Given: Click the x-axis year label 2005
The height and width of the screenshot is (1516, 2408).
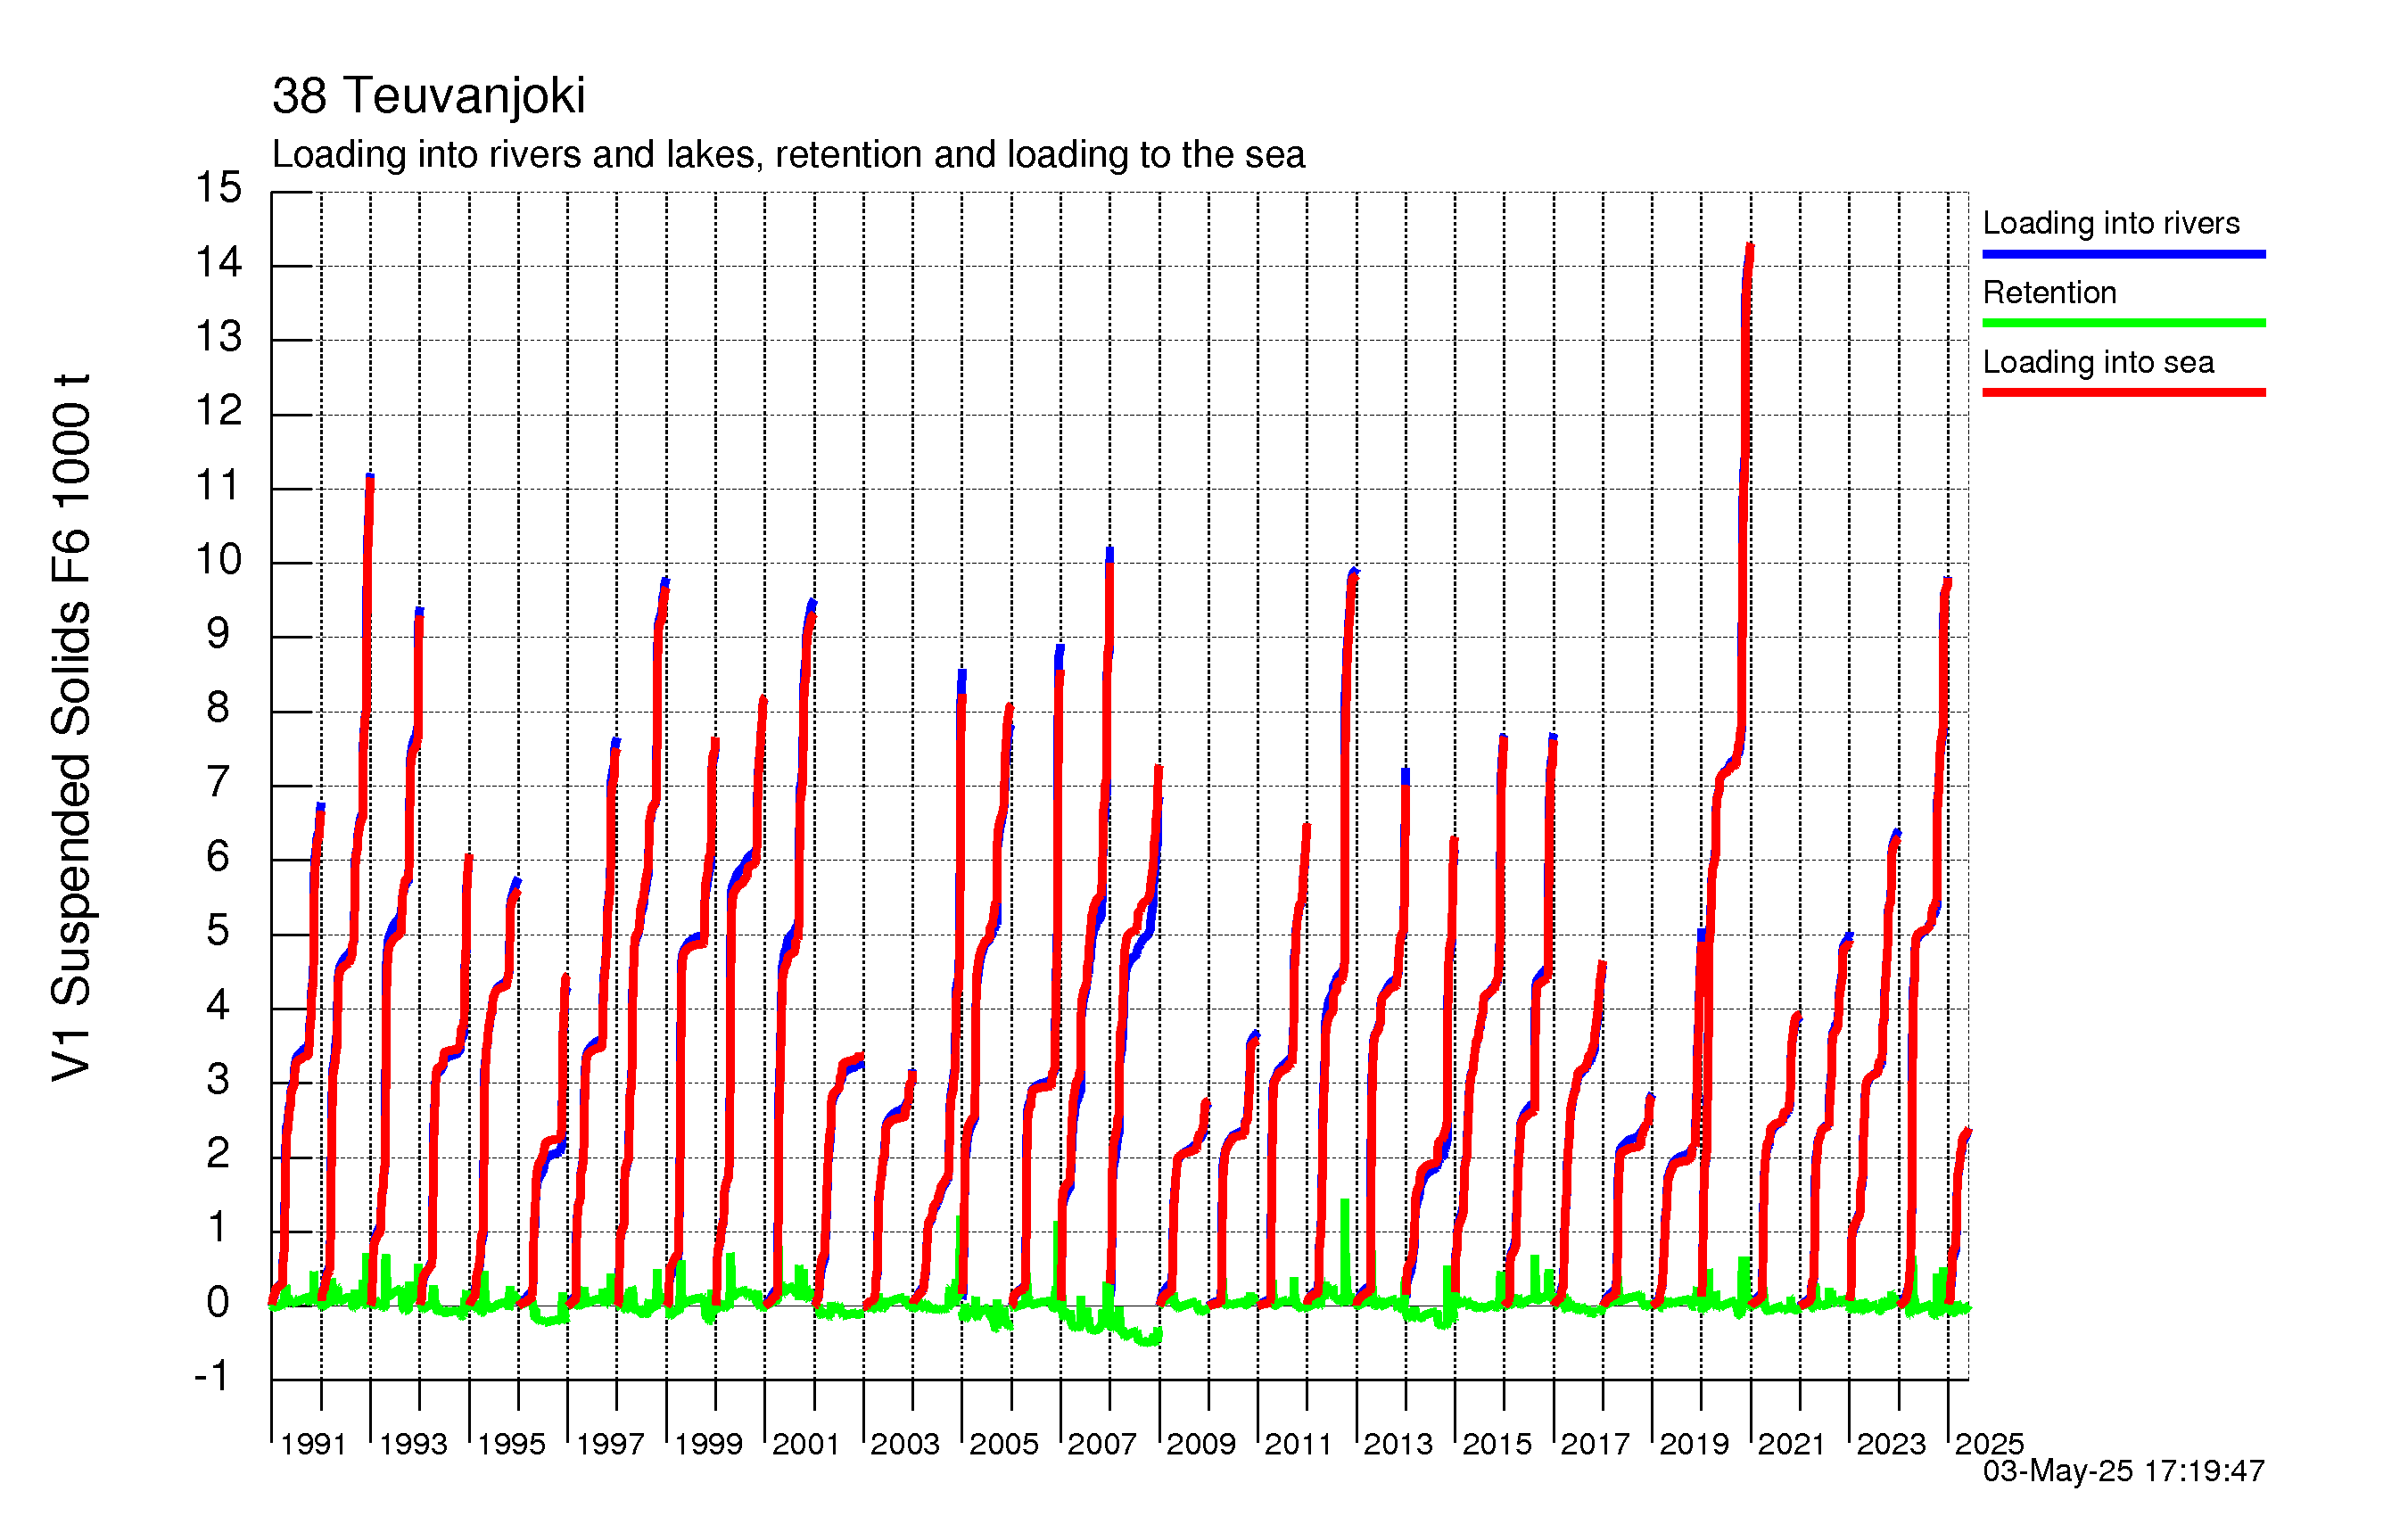Looking at the screenshot, I should [1004, 1444].
